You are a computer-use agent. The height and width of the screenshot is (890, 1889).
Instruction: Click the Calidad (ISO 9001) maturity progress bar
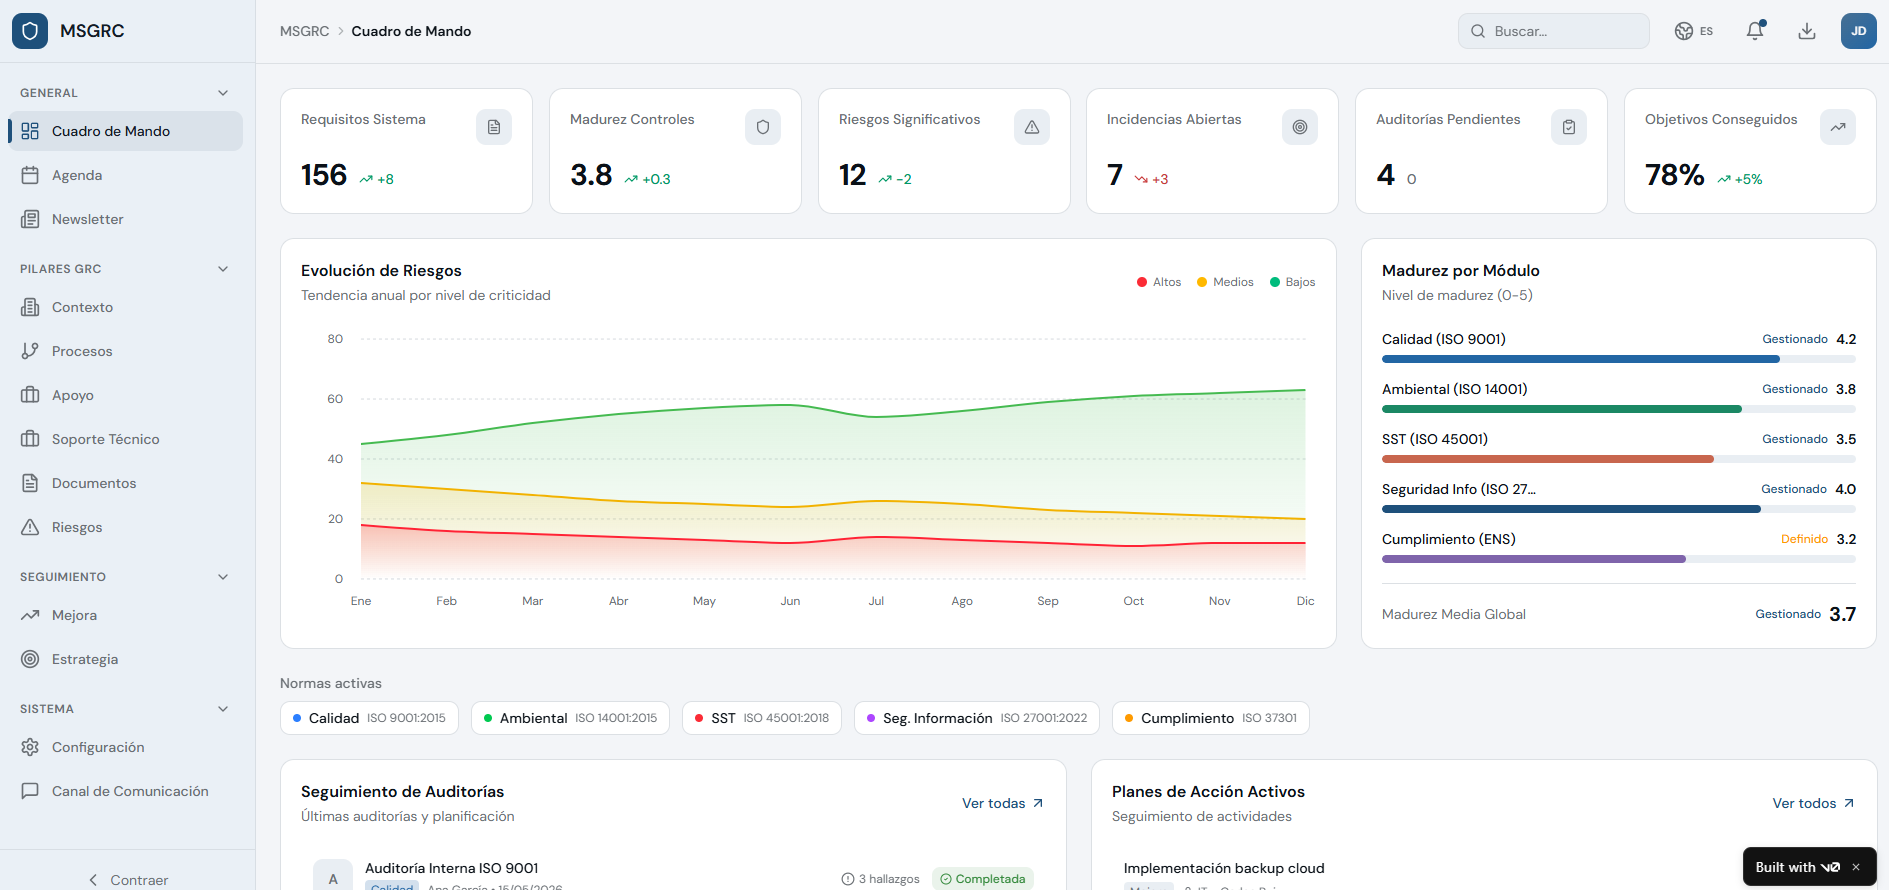tap(1619, 359)
